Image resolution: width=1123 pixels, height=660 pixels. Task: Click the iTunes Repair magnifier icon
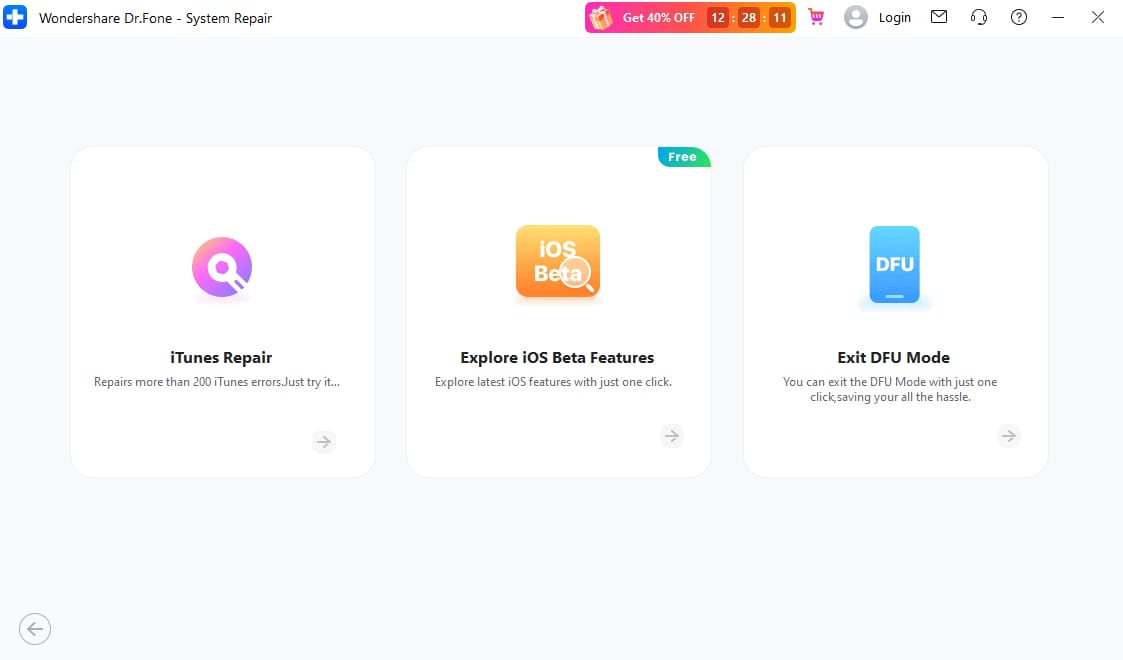[222, 267]
